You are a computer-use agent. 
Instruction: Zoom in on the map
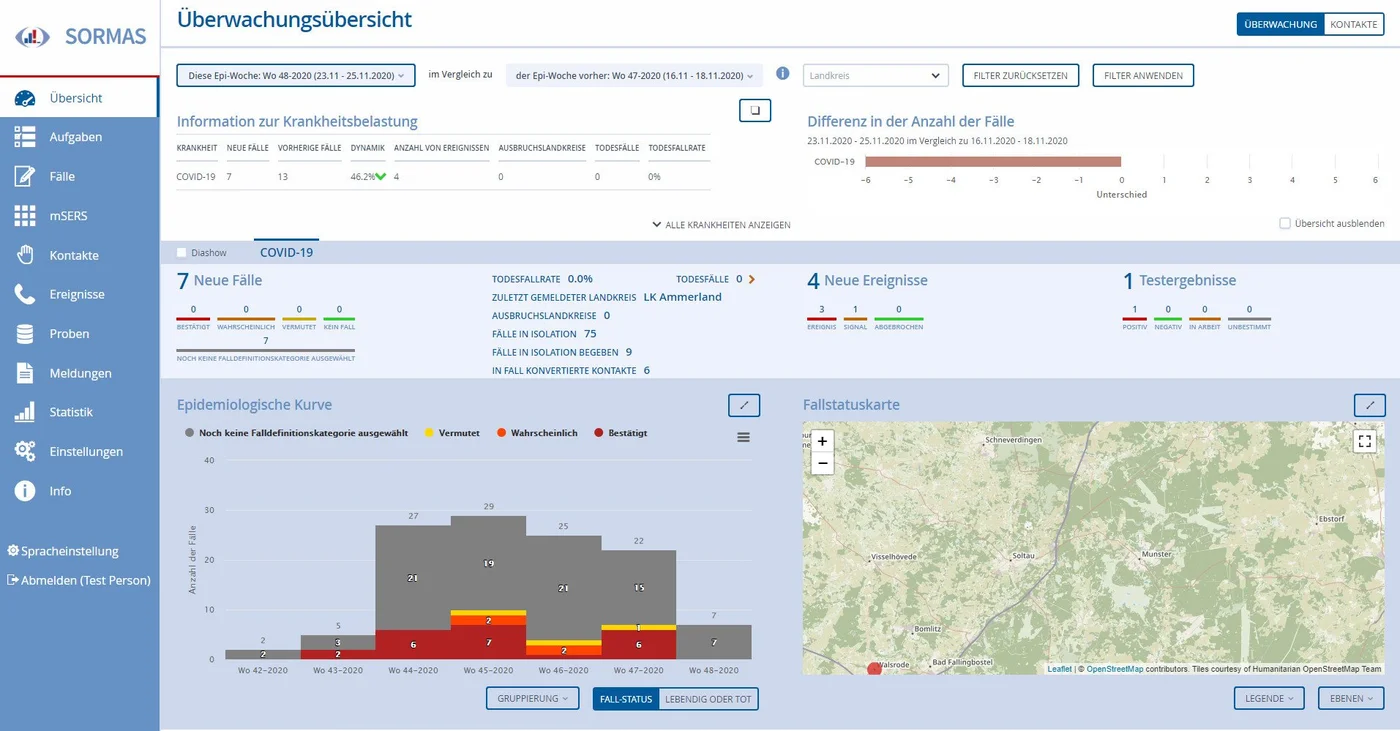pos(822,441)
